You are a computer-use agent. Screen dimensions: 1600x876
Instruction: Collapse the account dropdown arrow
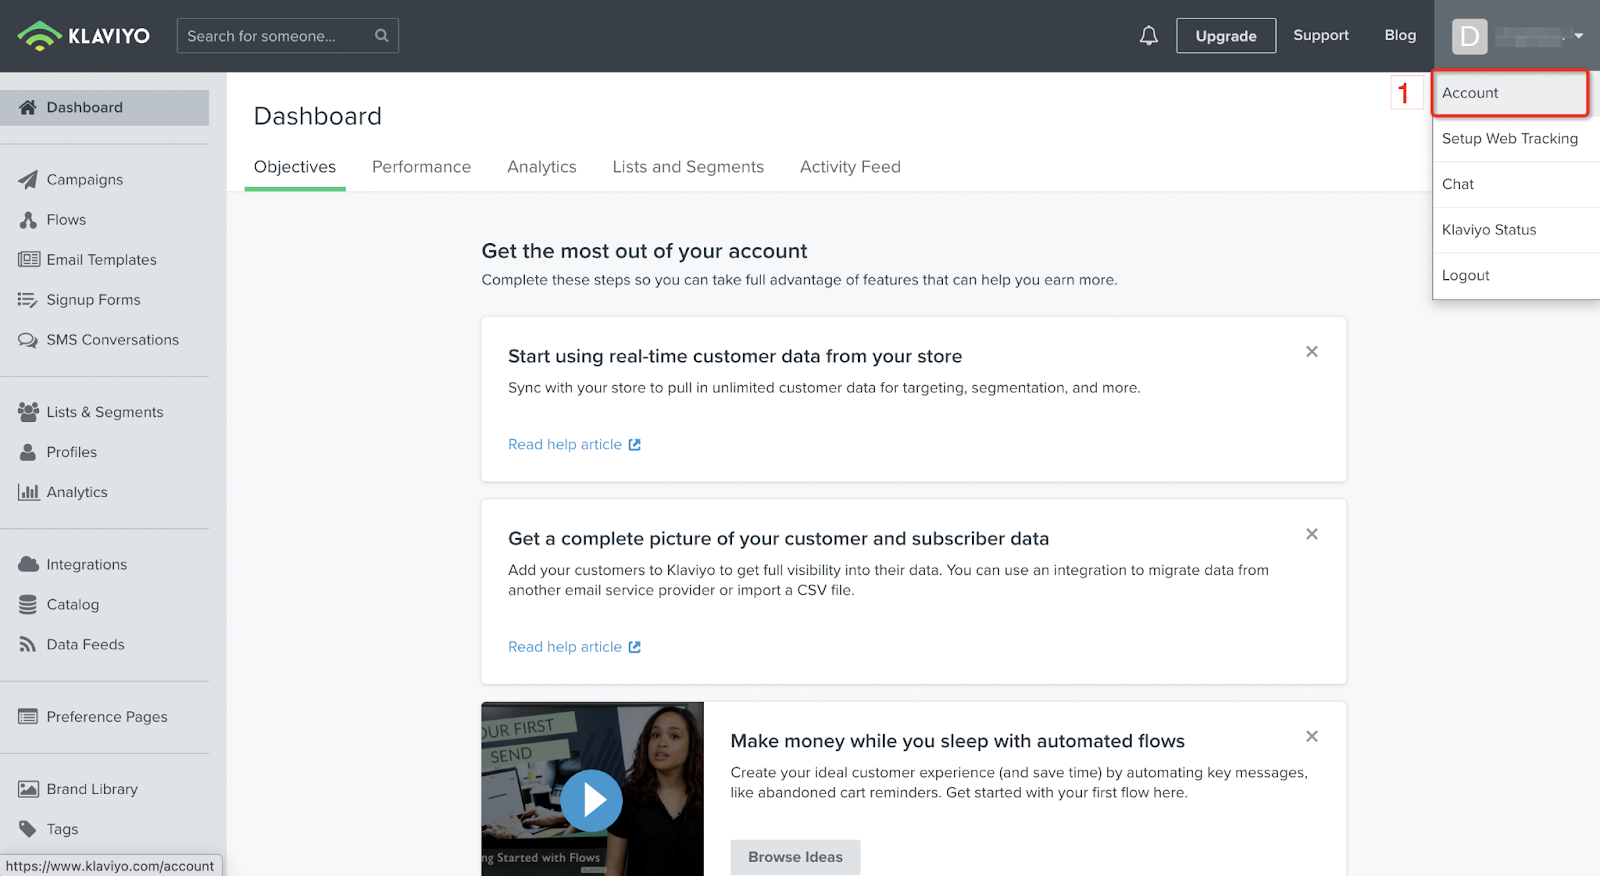tap(1579, 36)
